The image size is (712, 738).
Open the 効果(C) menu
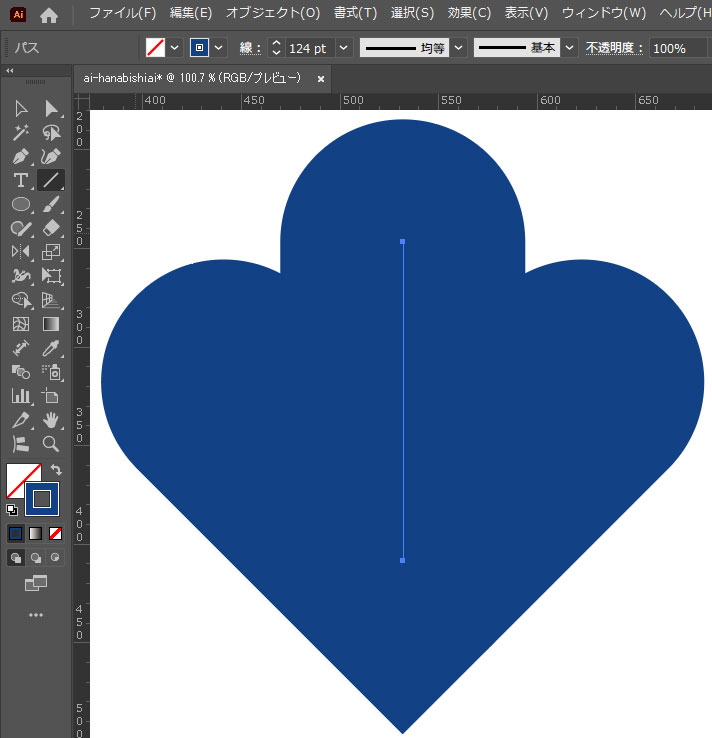pos(469,13)
